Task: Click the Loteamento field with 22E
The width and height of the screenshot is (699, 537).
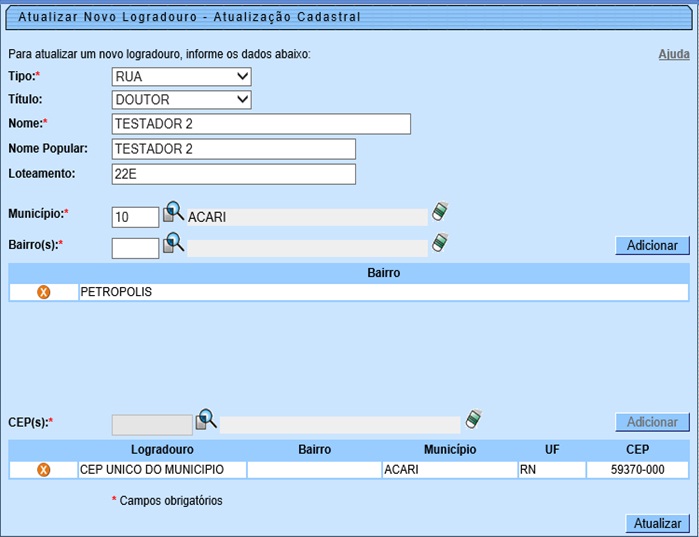Action: pos(234,174)
